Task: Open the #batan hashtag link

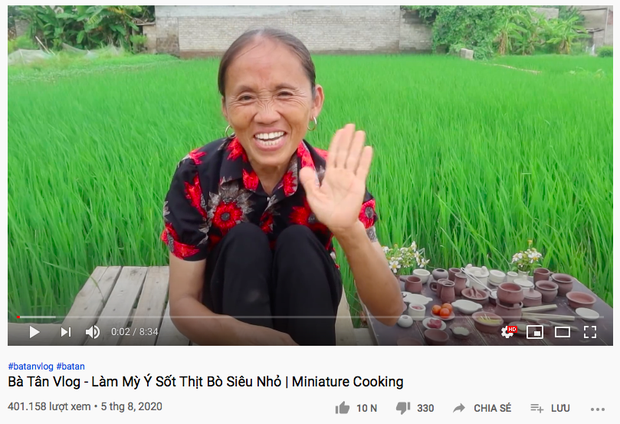Action: (70, 366)
